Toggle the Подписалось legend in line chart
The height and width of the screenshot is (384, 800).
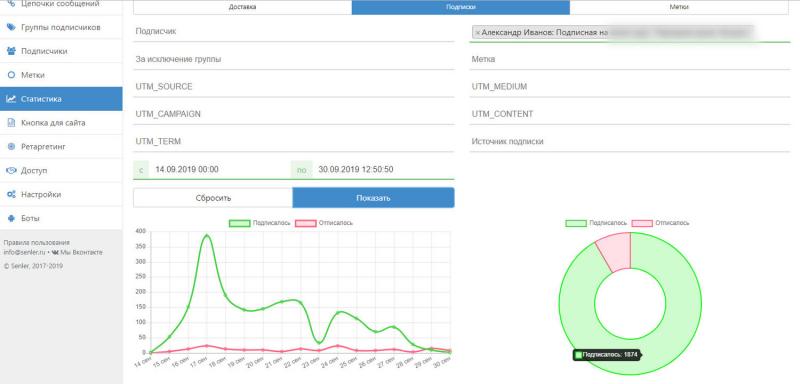coord(260,223)
